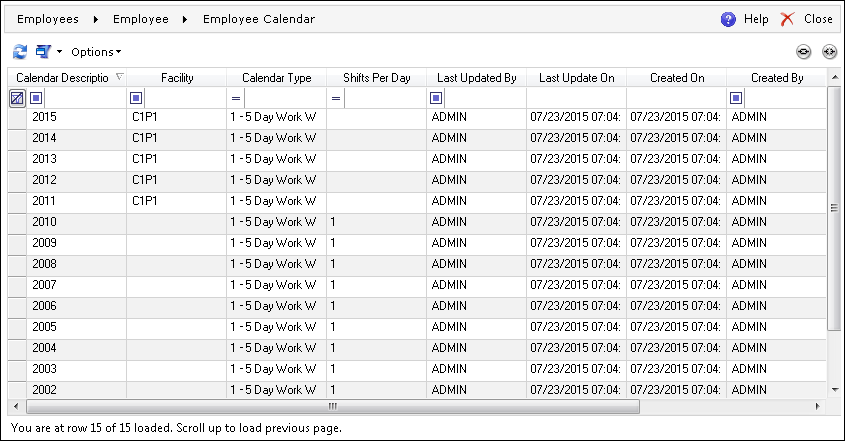The image size is (845, 441).
Task: Toggle filter operator box under Facility
Action: [x=136, y=98]
